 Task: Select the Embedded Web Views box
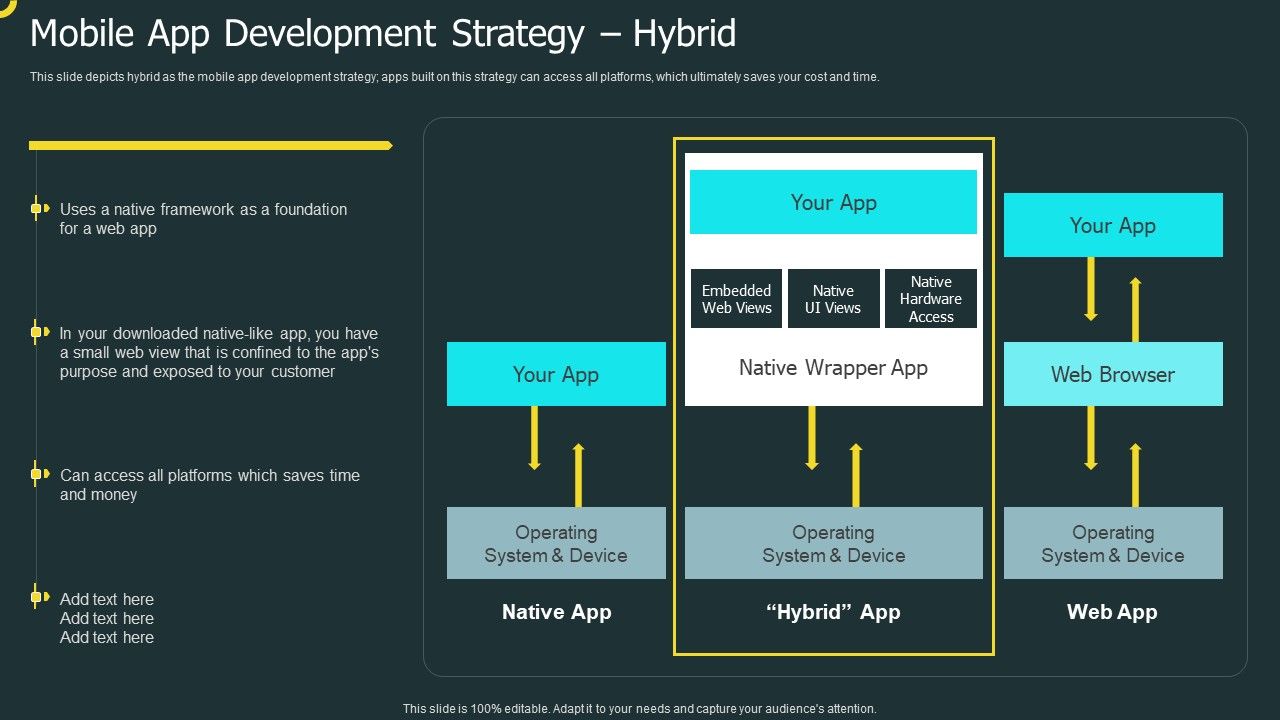click(736, 298)
